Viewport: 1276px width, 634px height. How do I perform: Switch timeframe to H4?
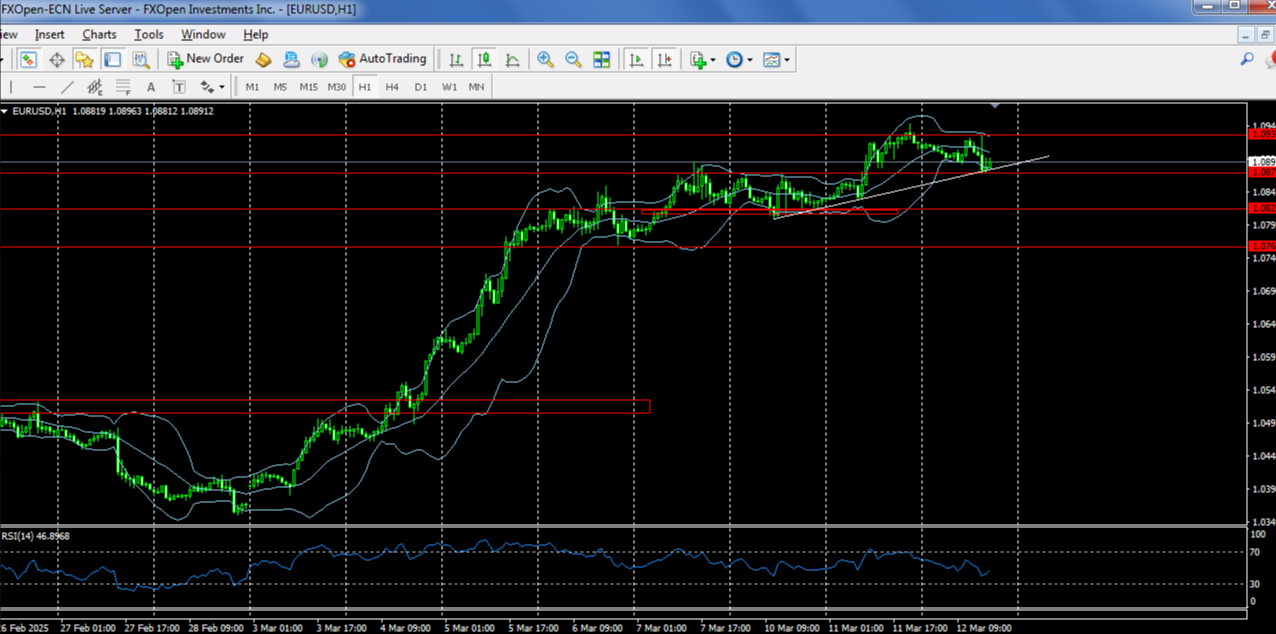[392, 87]
